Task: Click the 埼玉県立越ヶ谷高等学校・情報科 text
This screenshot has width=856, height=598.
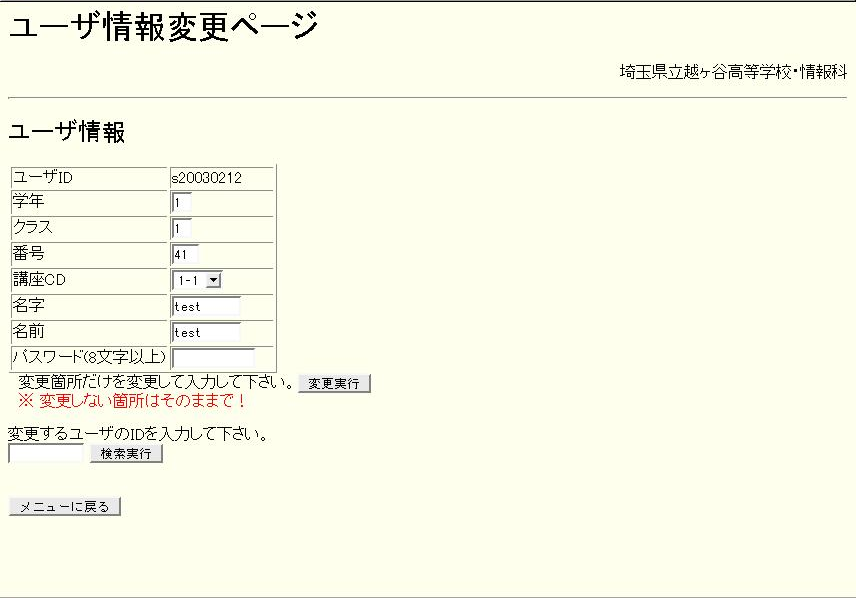Action: point(732,72)
